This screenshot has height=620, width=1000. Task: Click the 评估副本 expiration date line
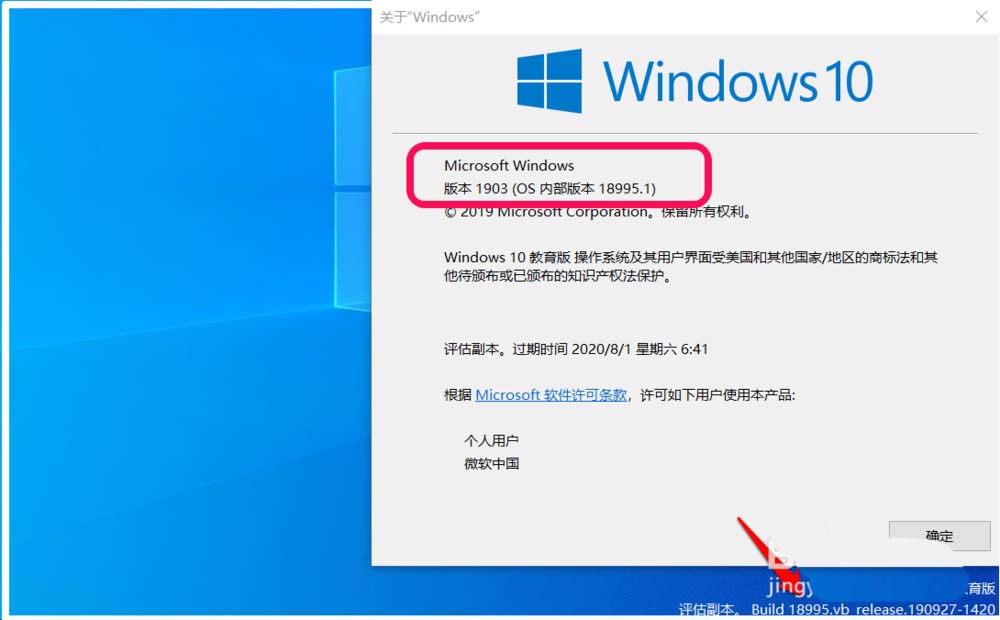(x=576, y=349)
